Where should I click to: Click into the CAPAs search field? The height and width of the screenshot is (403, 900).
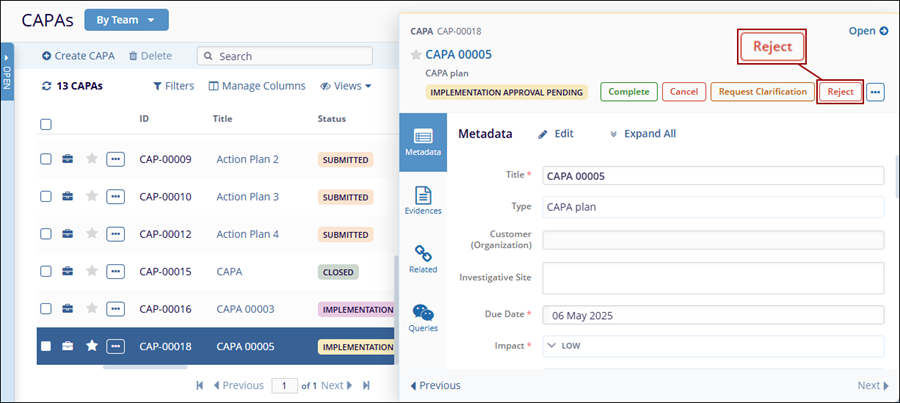(285, 56)
